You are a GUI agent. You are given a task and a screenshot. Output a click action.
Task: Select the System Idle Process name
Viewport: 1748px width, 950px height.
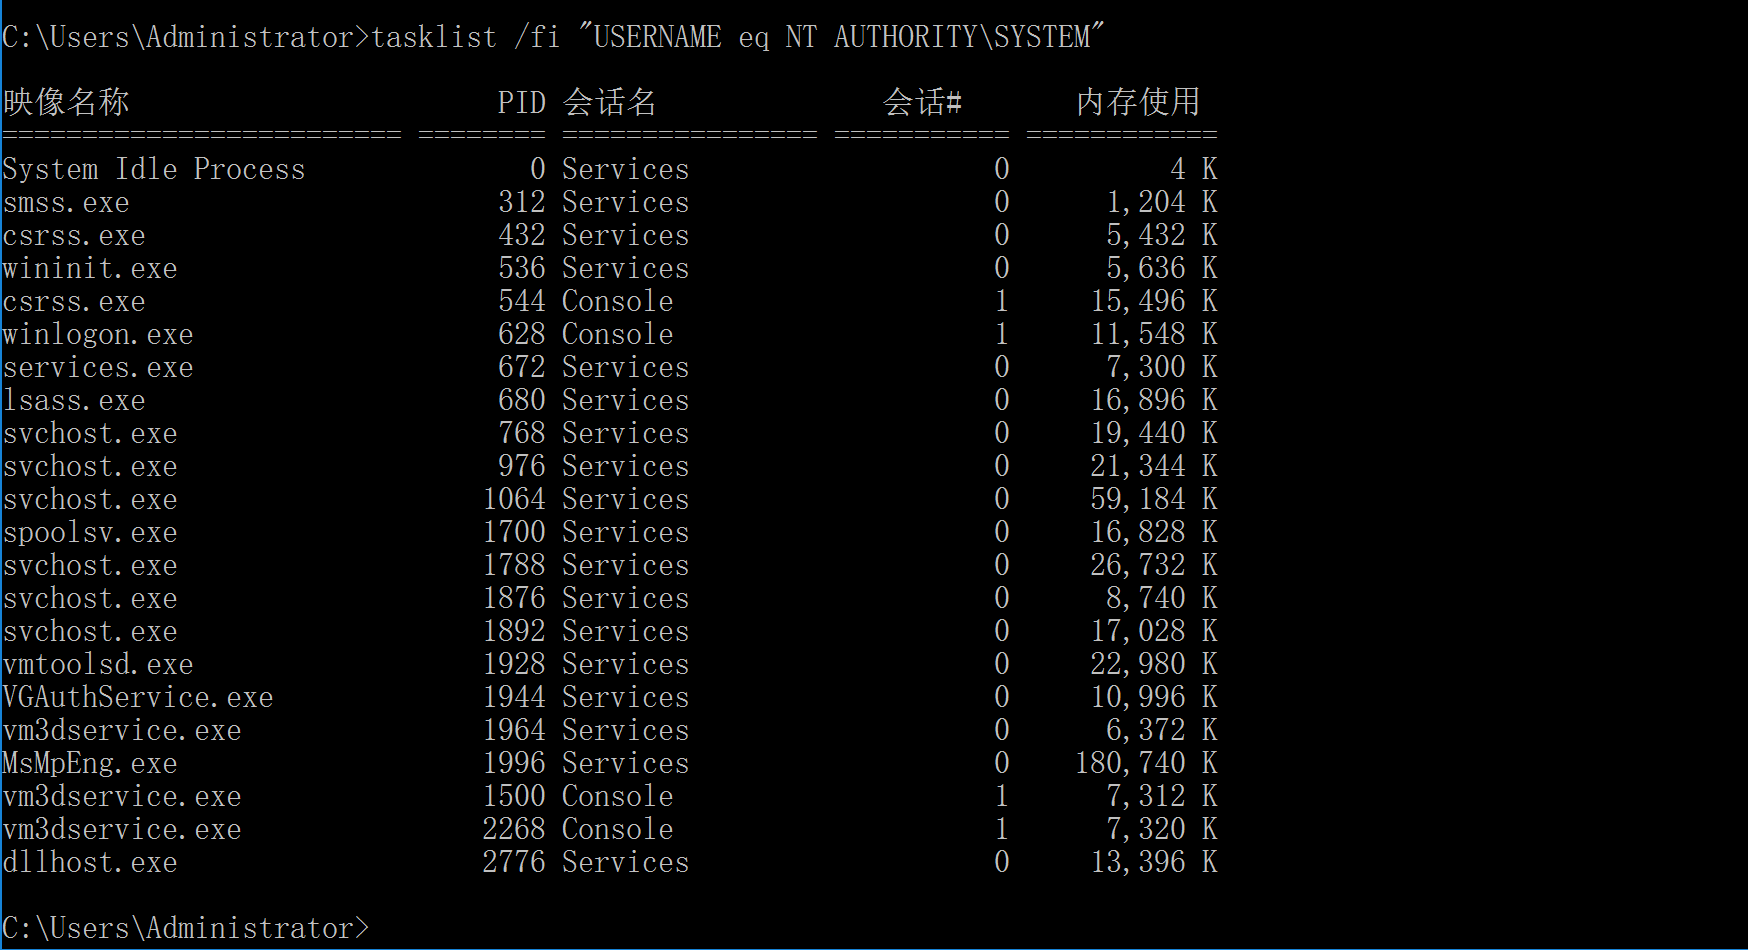tap(154, 169)
